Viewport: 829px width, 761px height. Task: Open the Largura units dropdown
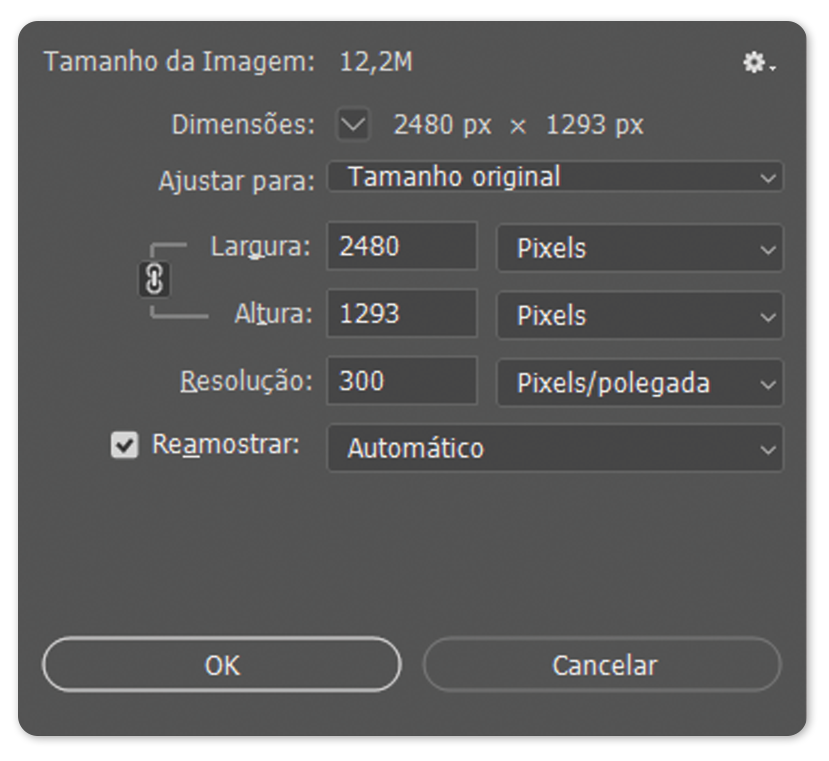click(639, 249)
